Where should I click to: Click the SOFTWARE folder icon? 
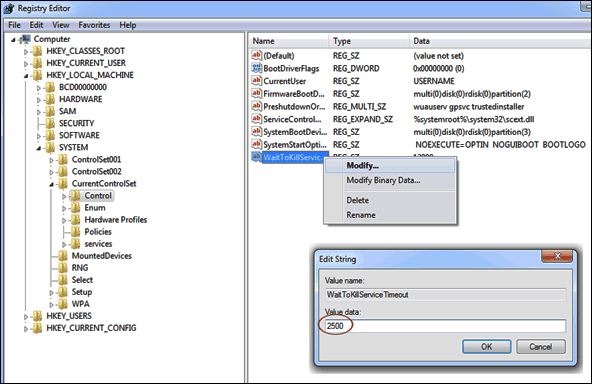(x=50, y=136)
